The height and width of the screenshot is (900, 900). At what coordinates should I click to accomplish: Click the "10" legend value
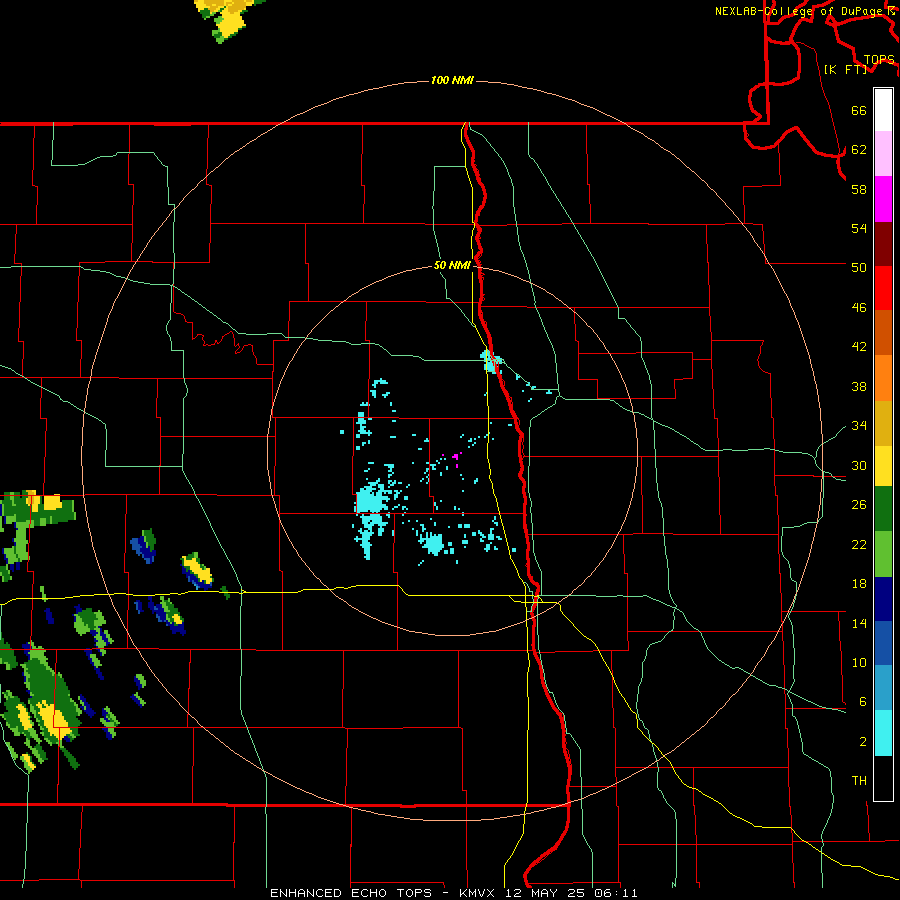(x=859, y=662)
